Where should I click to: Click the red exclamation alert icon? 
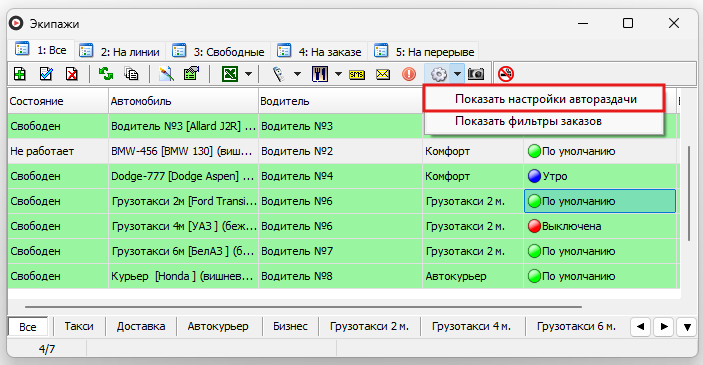pyautogui.click(x=409, y=74)
